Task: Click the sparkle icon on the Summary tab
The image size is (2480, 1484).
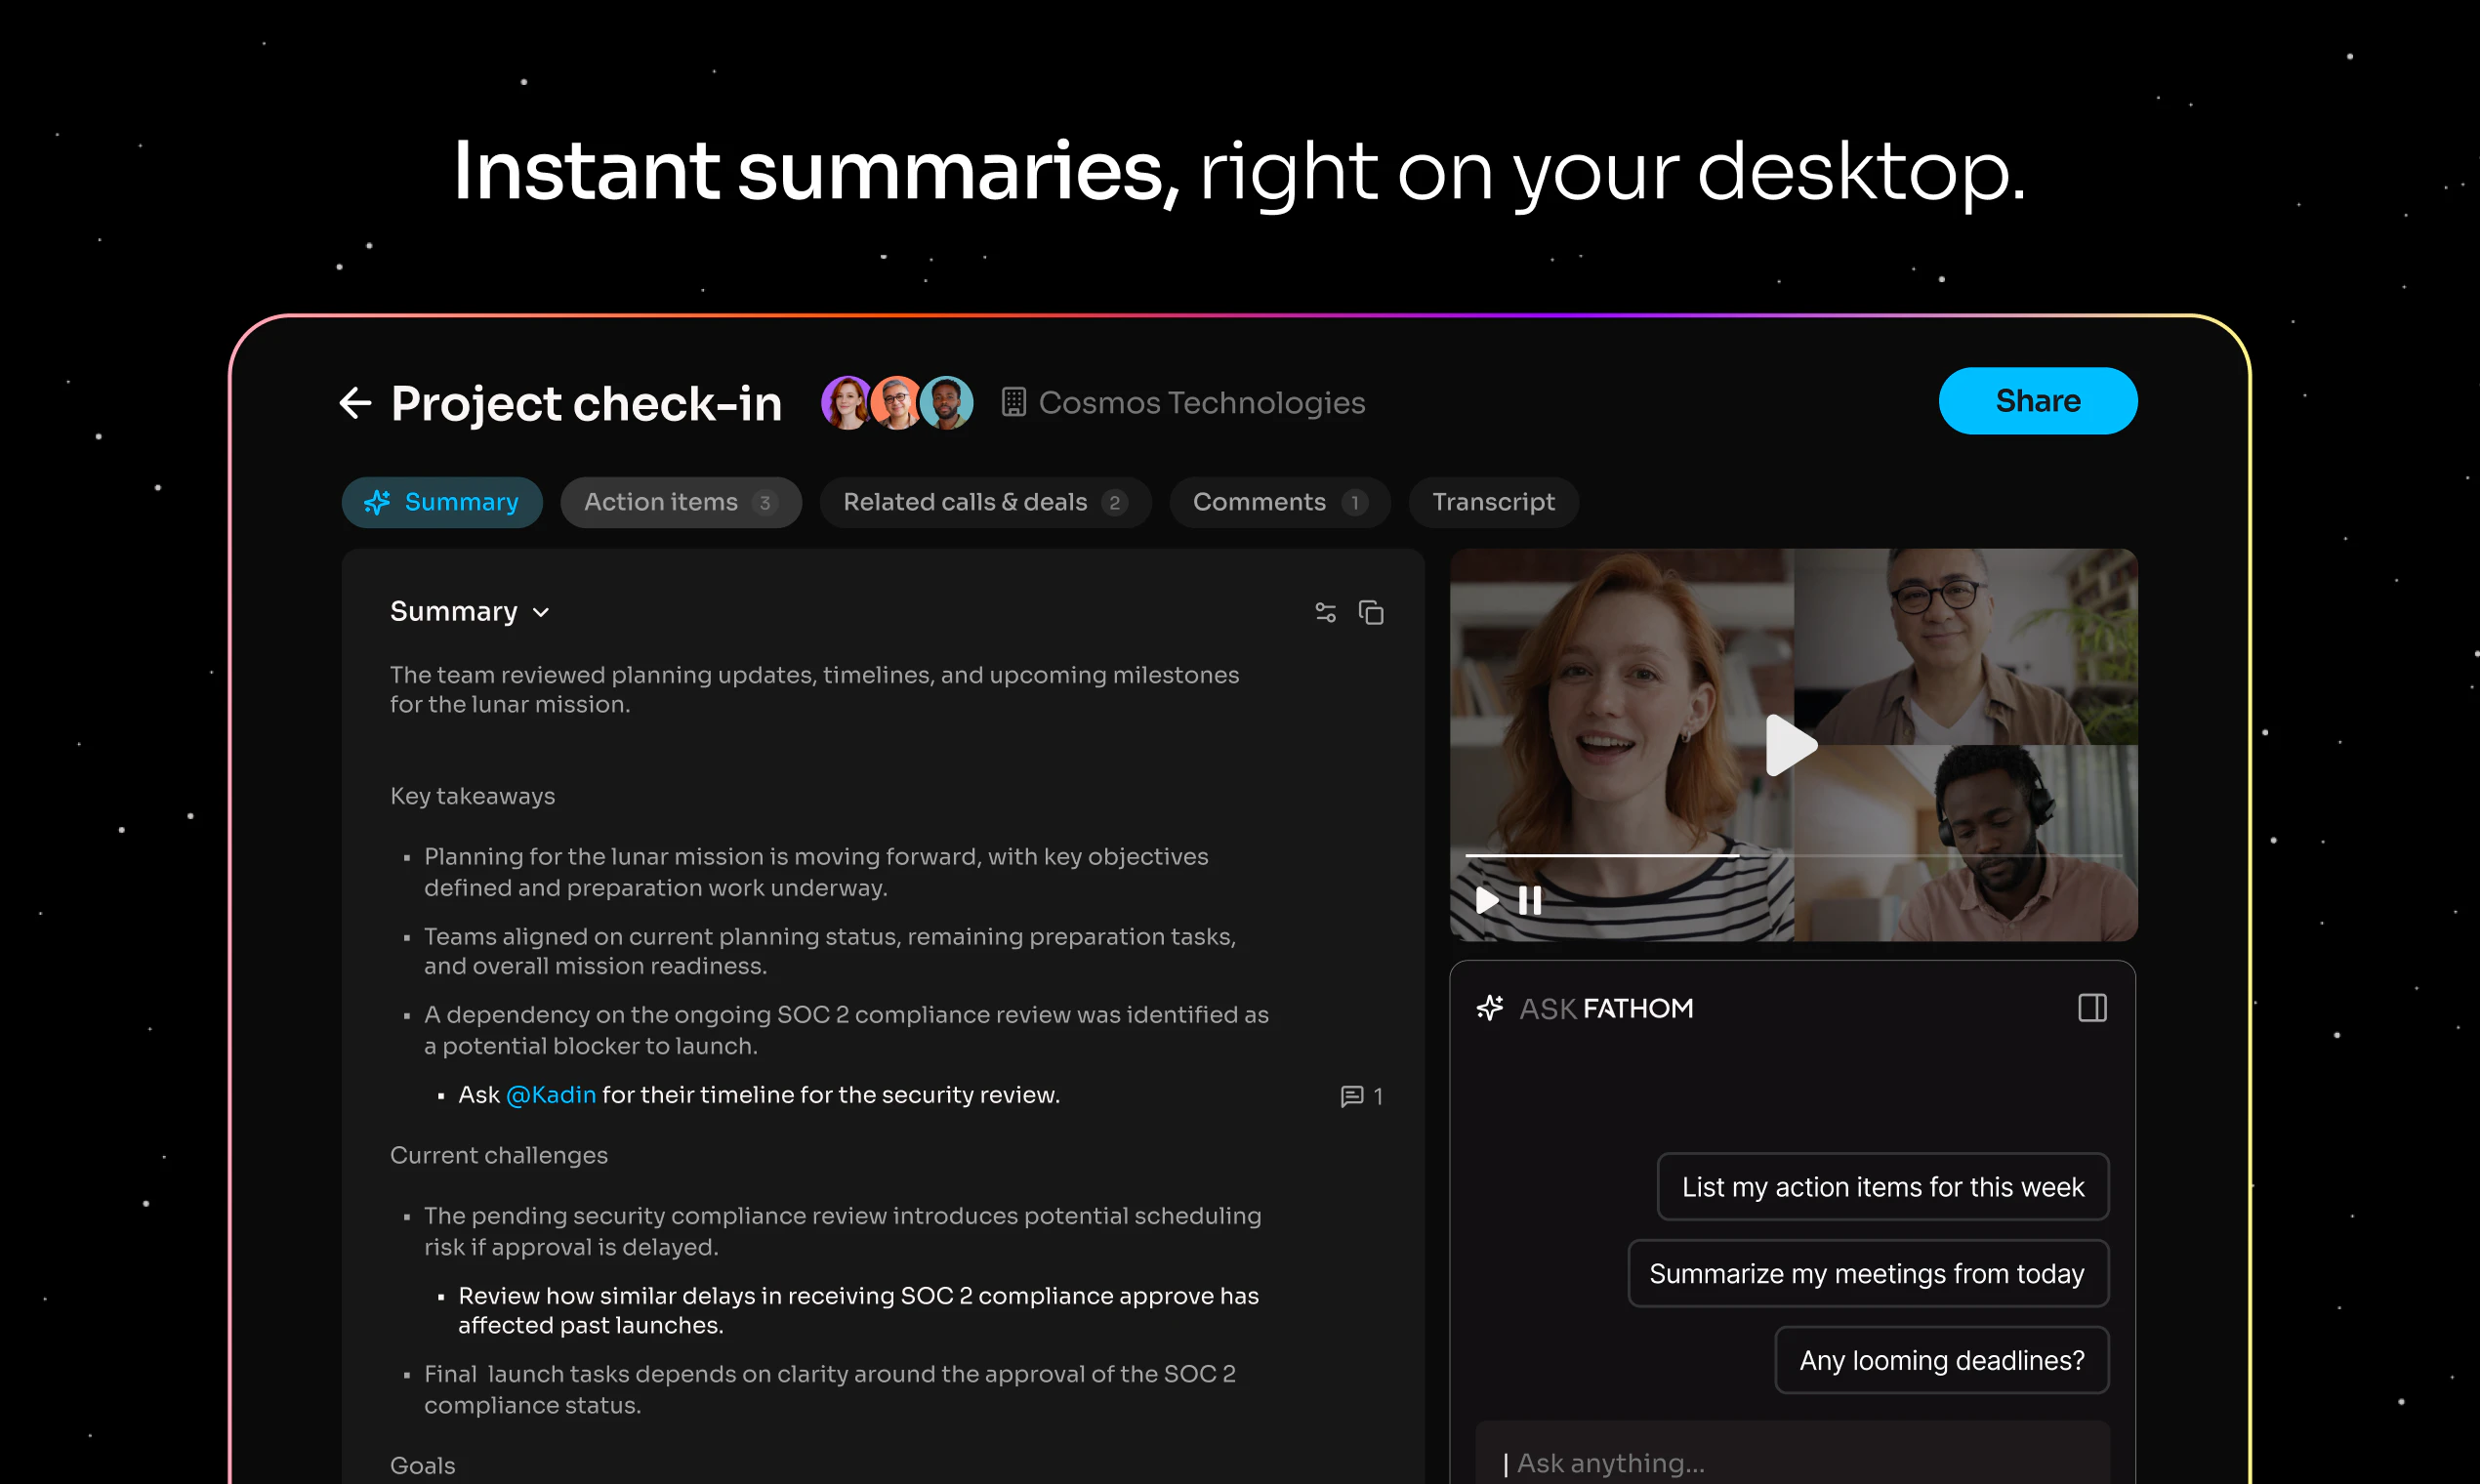Action: click(378, 502)
